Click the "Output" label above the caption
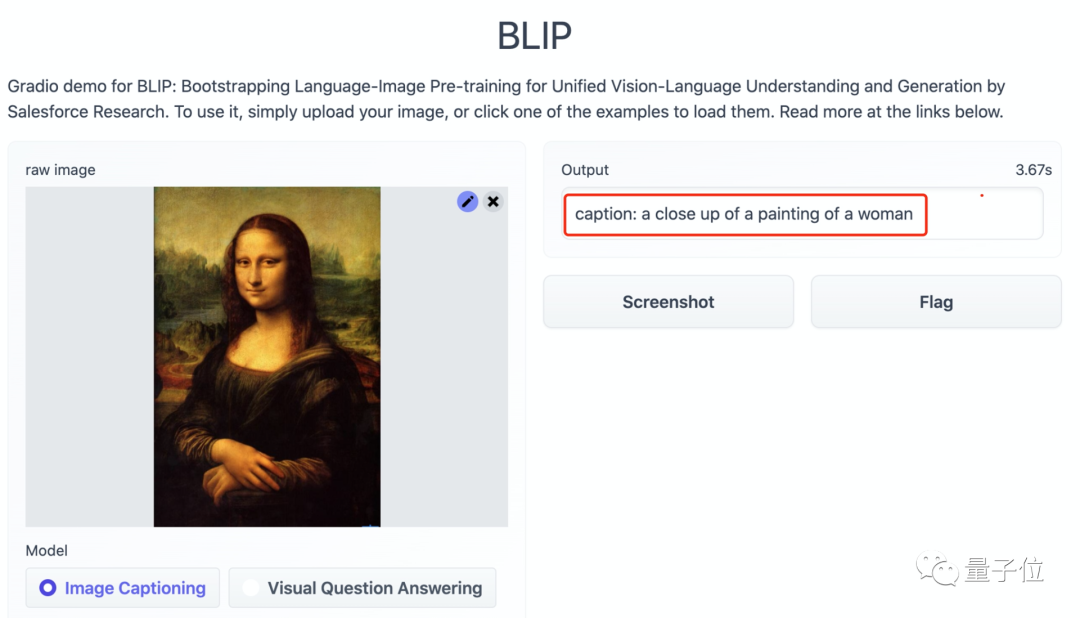 [x=585, y=170]
